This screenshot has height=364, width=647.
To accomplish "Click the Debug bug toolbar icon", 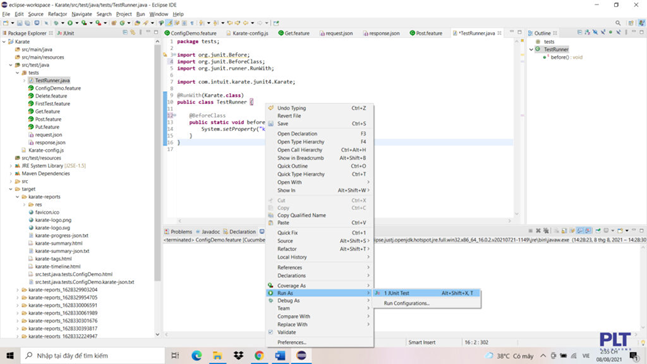I will pos(56,23).
